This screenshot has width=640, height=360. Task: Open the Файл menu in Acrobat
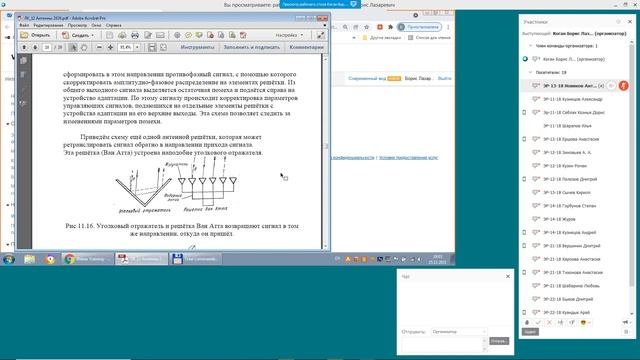pos(24,25)
